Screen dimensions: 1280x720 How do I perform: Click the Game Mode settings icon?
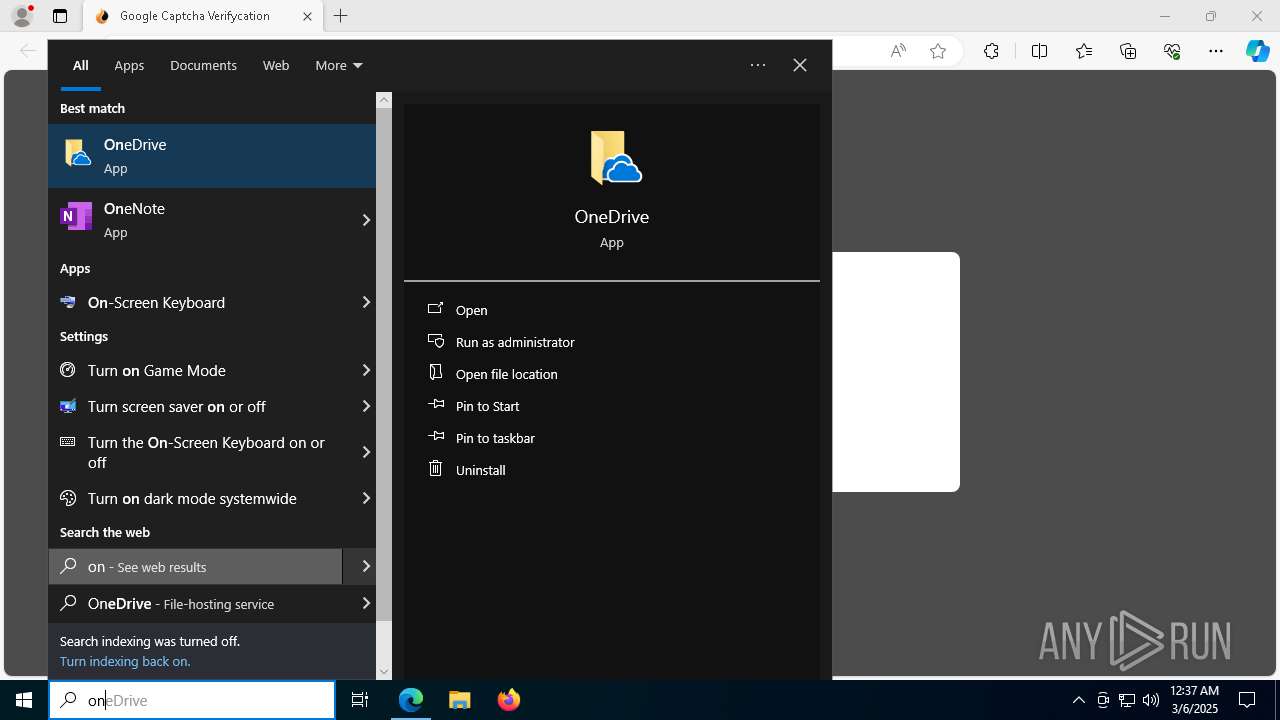coord(68,370)
